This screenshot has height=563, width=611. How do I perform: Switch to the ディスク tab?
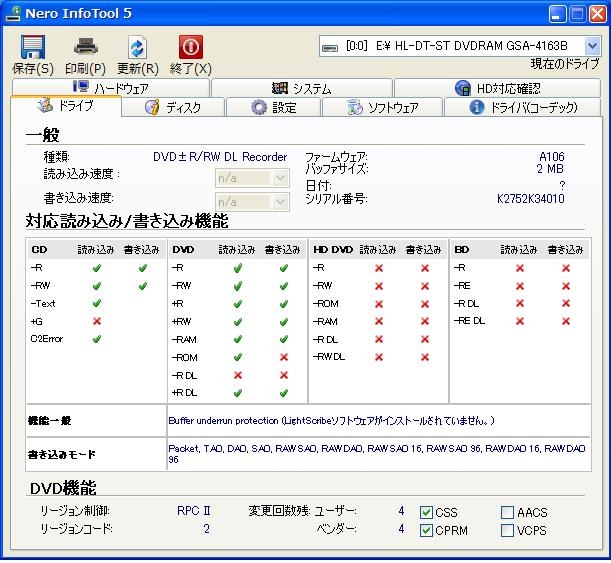click(x=173, y=107)
